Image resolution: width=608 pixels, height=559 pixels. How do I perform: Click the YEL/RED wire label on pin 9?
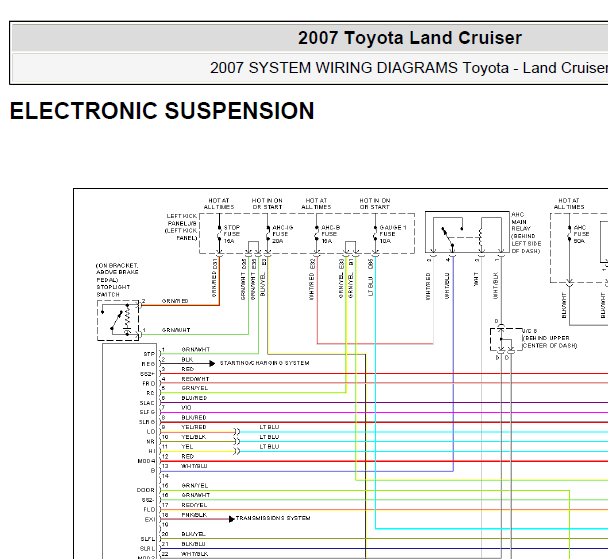194,427
